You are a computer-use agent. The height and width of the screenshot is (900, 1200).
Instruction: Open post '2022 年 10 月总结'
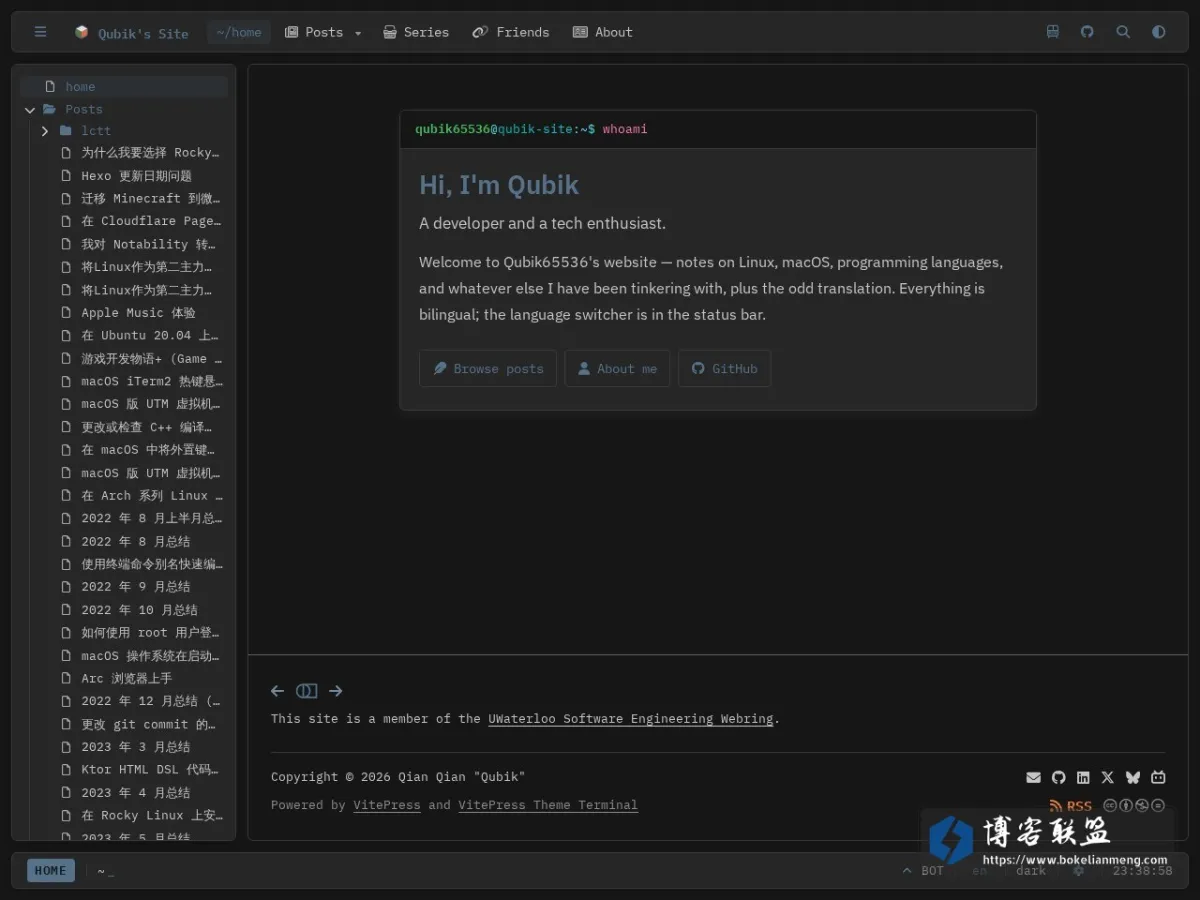[x=140, y=610]
